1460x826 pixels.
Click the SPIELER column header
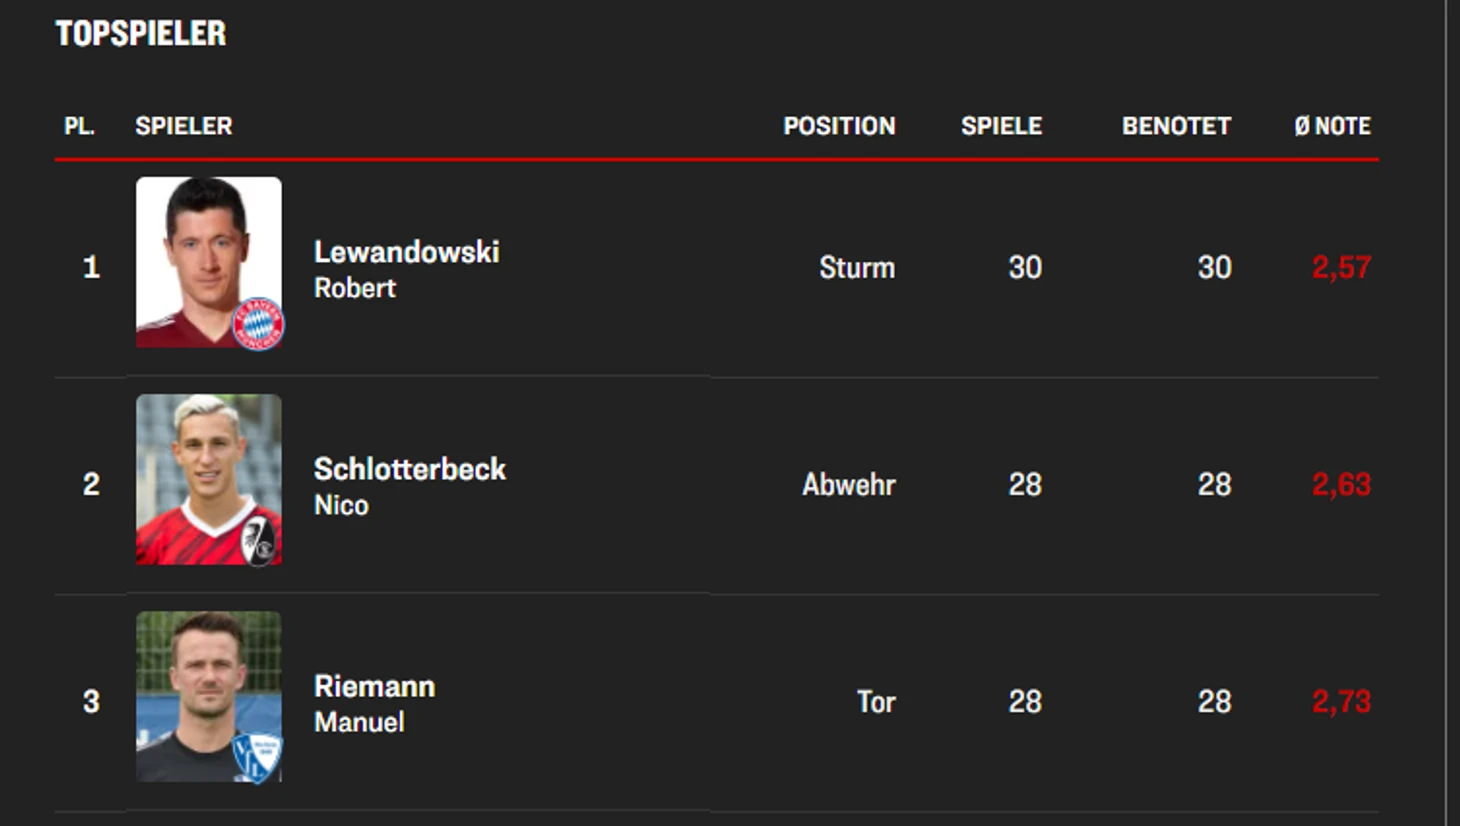[184, 126]
